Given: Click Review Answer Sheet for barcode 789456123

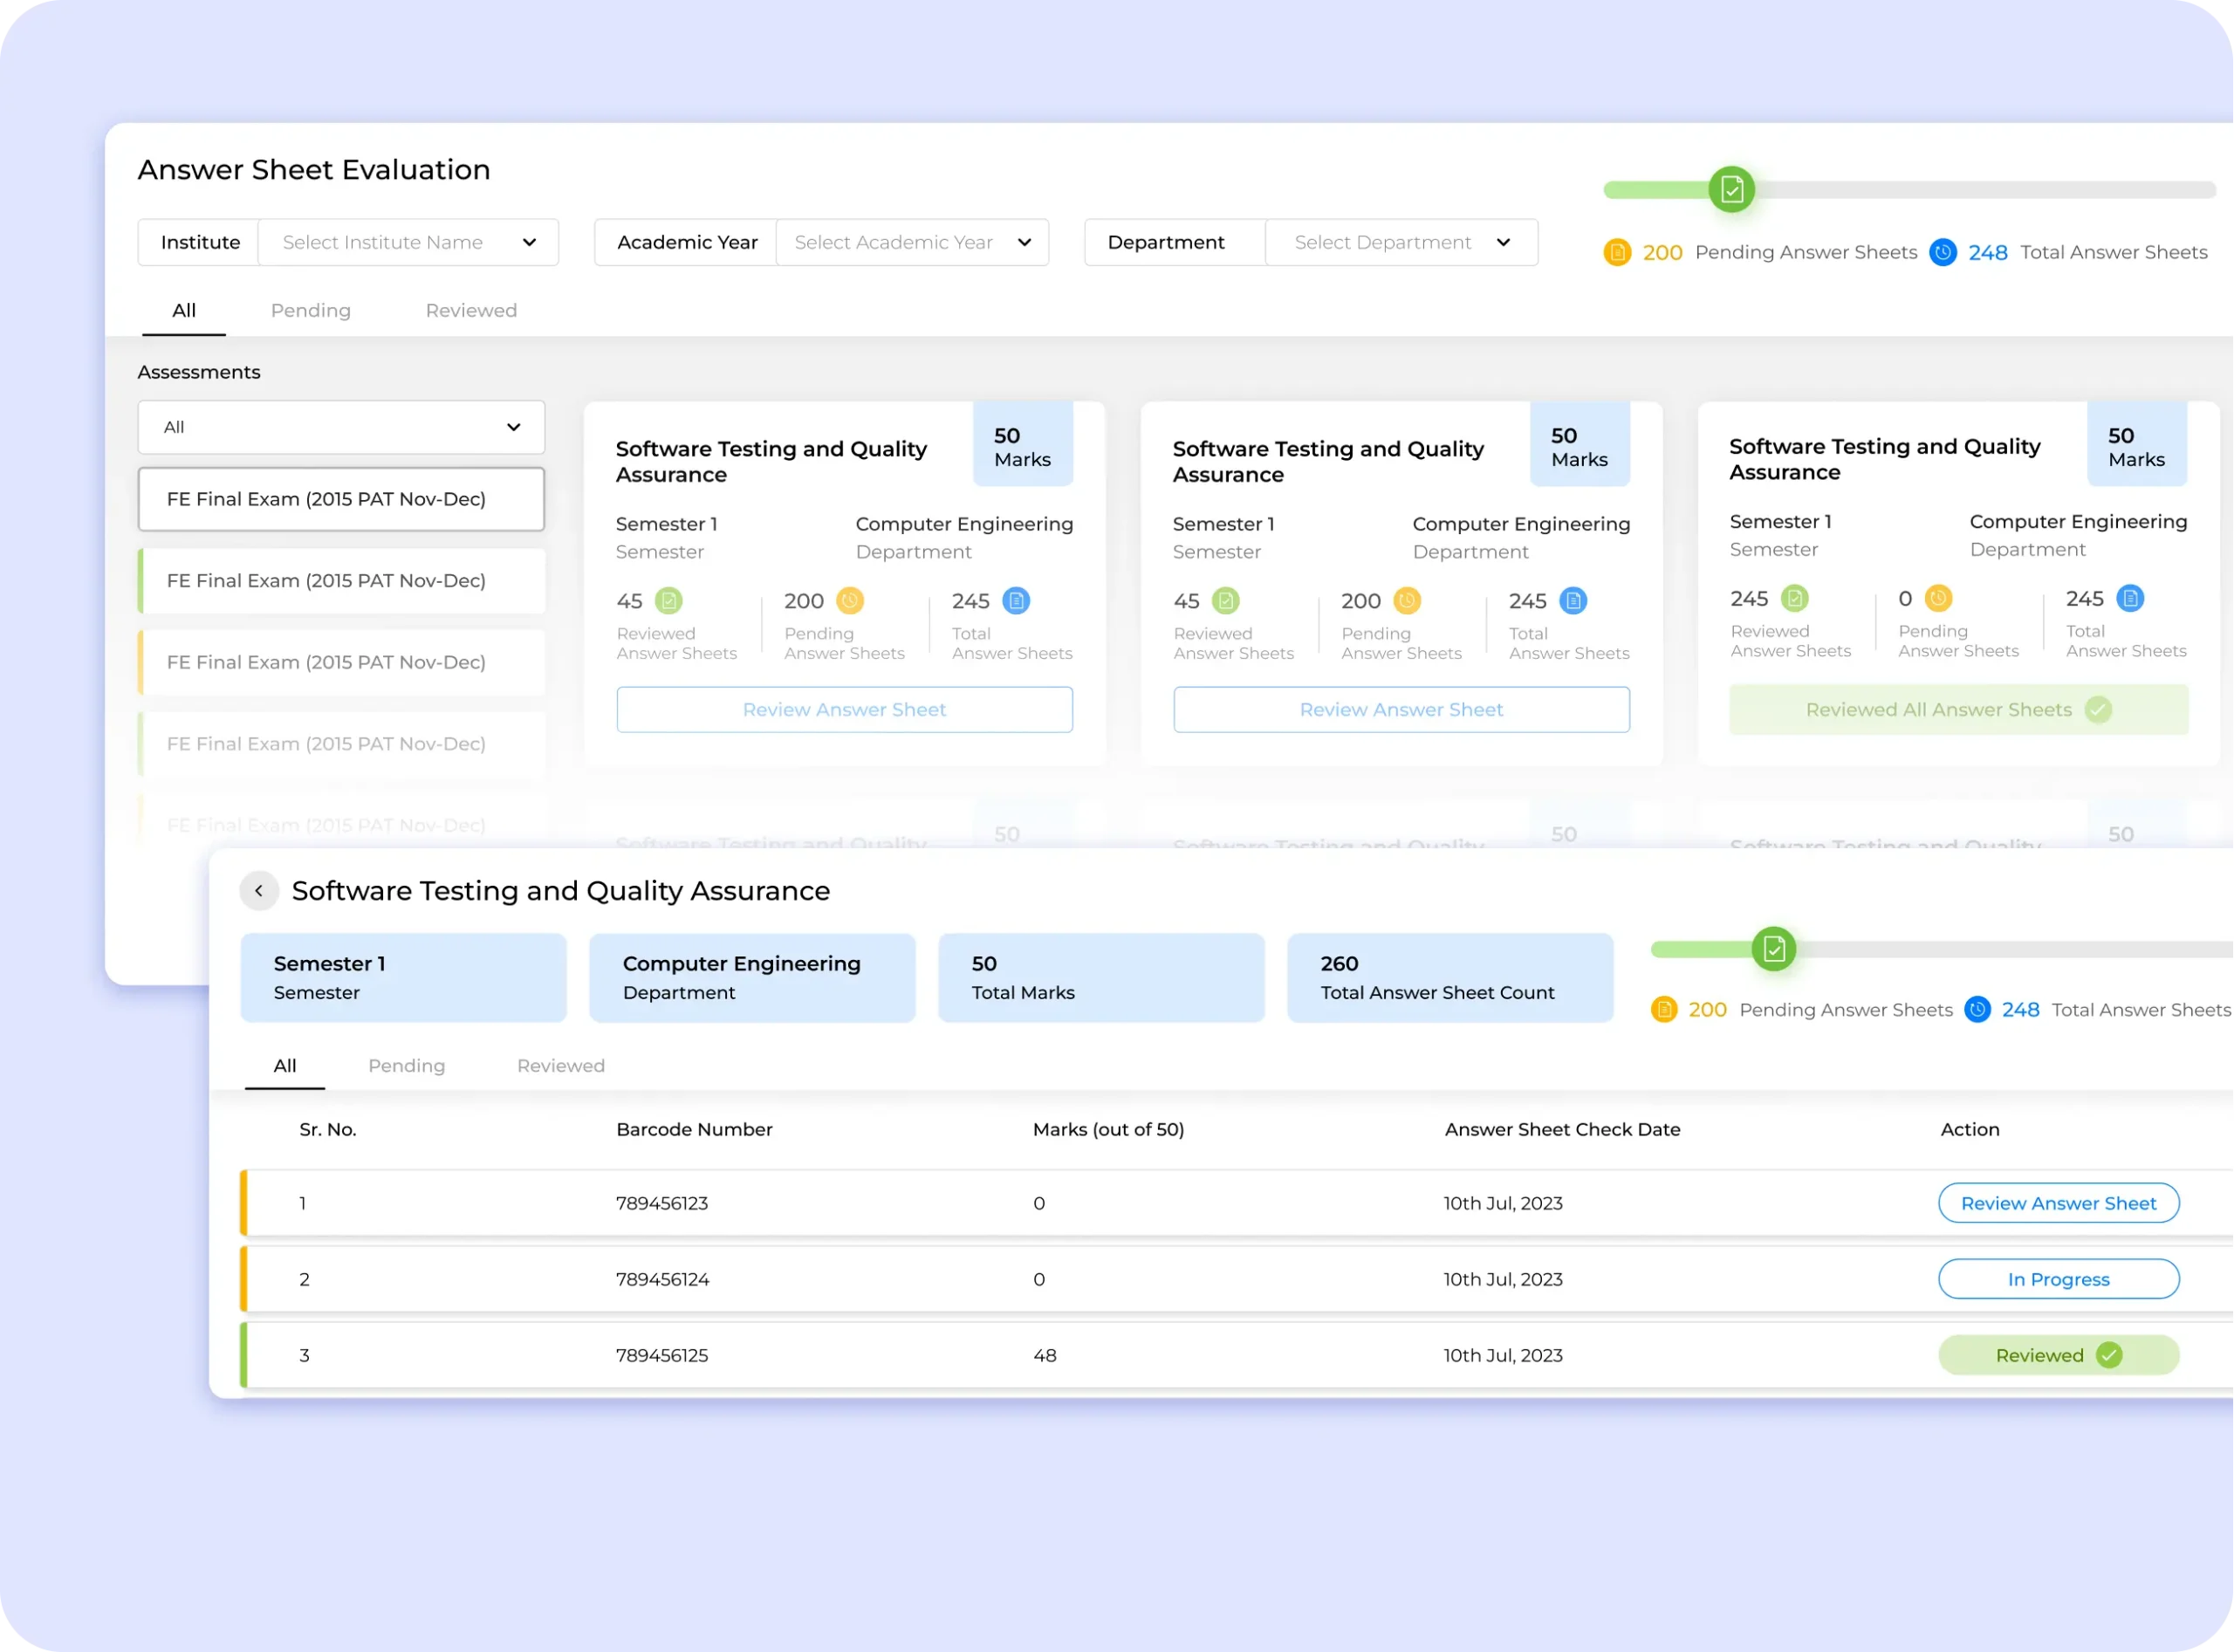Looking at the screenshot, I should (x=2058, y=1203).
